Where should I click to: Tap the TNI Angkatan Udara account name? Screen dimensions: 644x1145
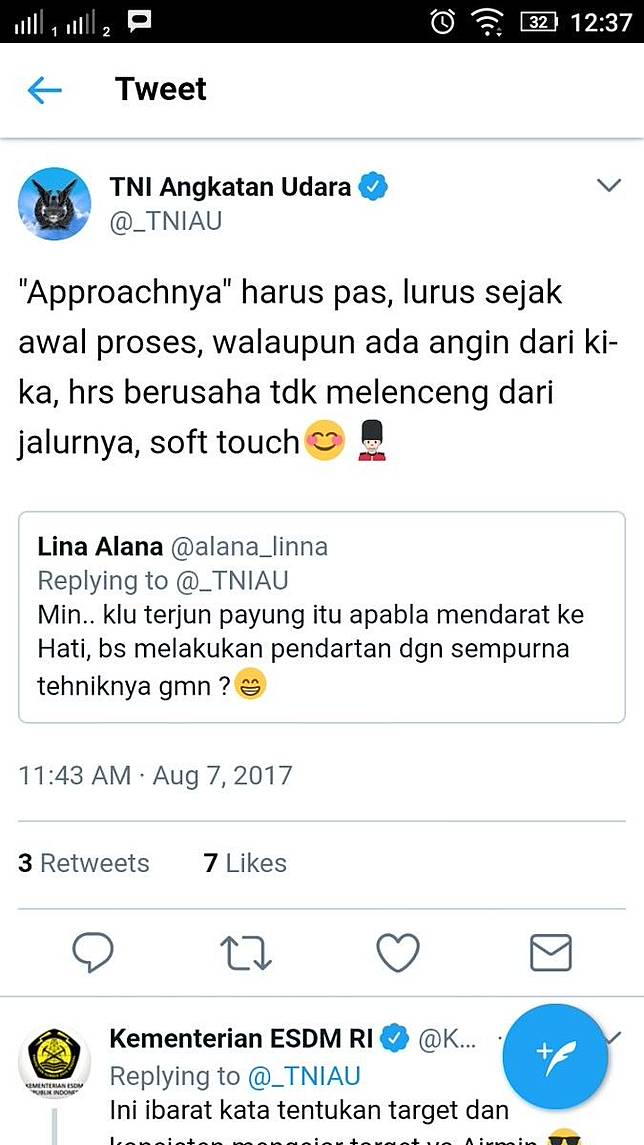pyautogui.click(x=231, y=188)
